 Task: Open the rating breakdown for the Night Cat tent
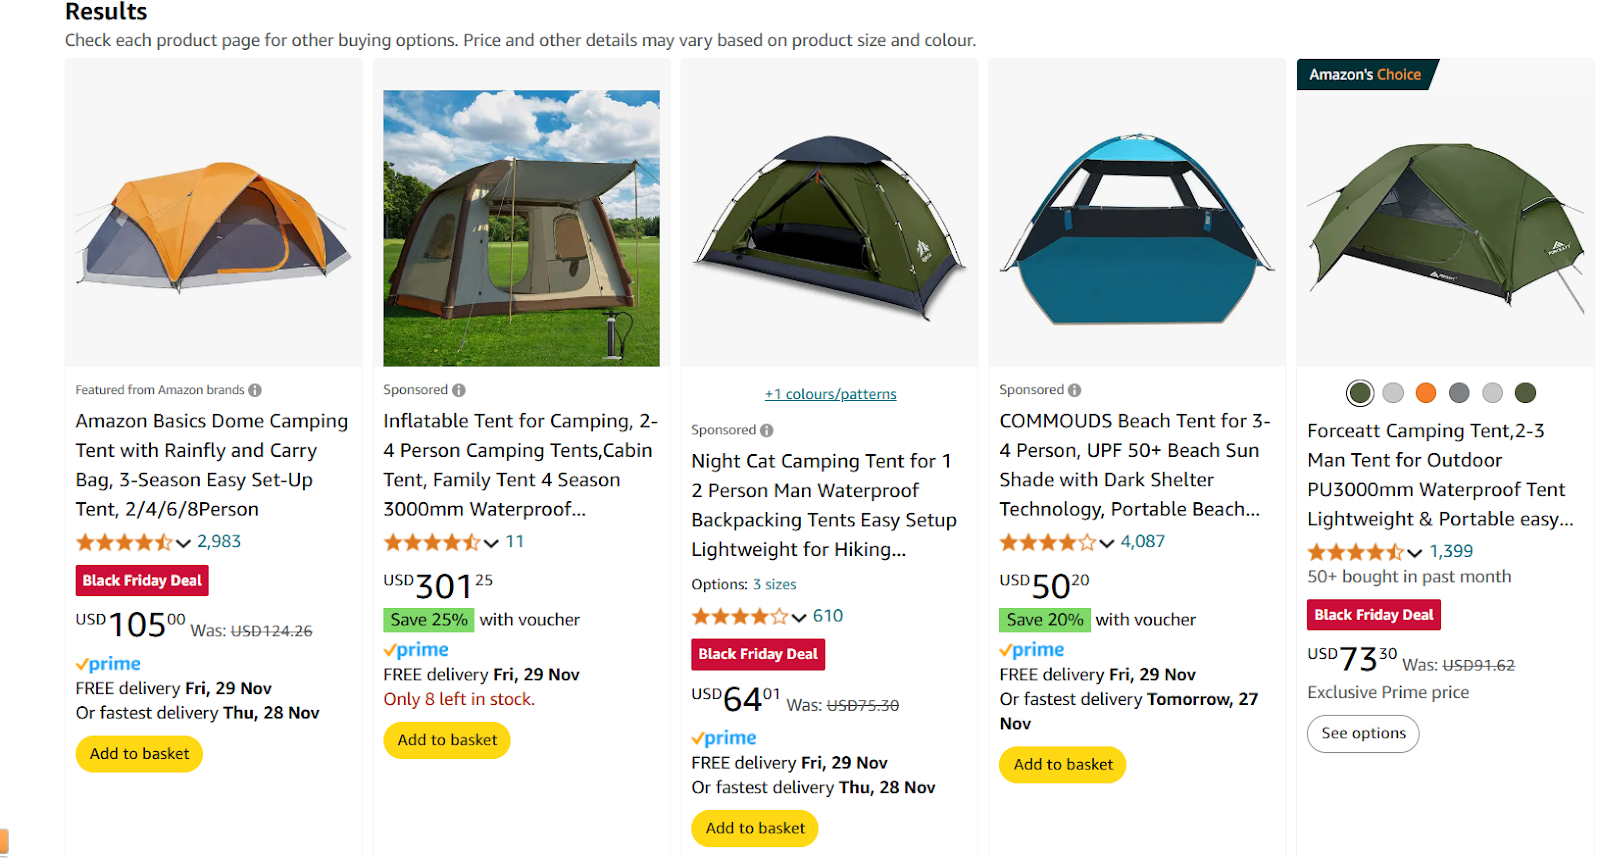click(x=797, y=616)
